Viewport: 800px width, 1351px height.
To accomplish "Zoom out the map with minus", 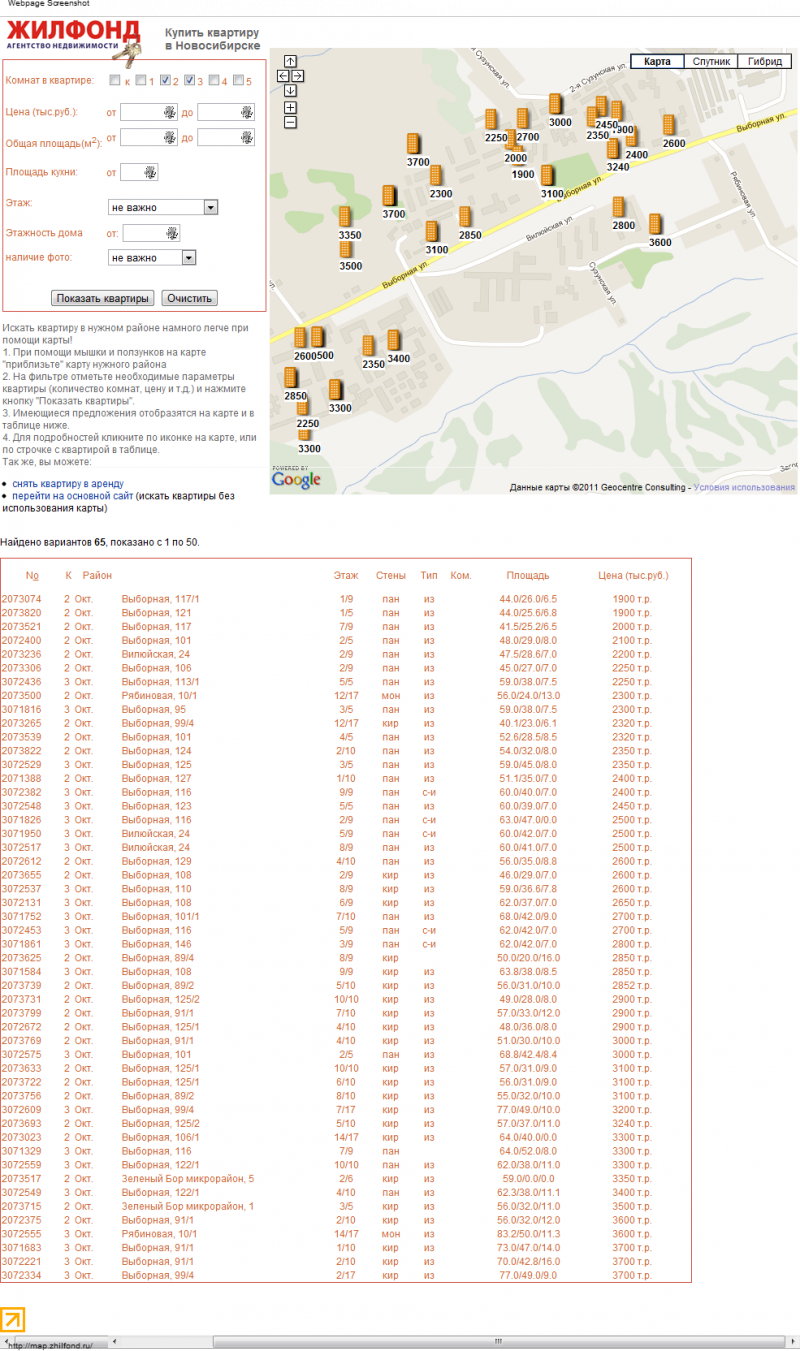I will pyautogui.click(x=290, y=122).
